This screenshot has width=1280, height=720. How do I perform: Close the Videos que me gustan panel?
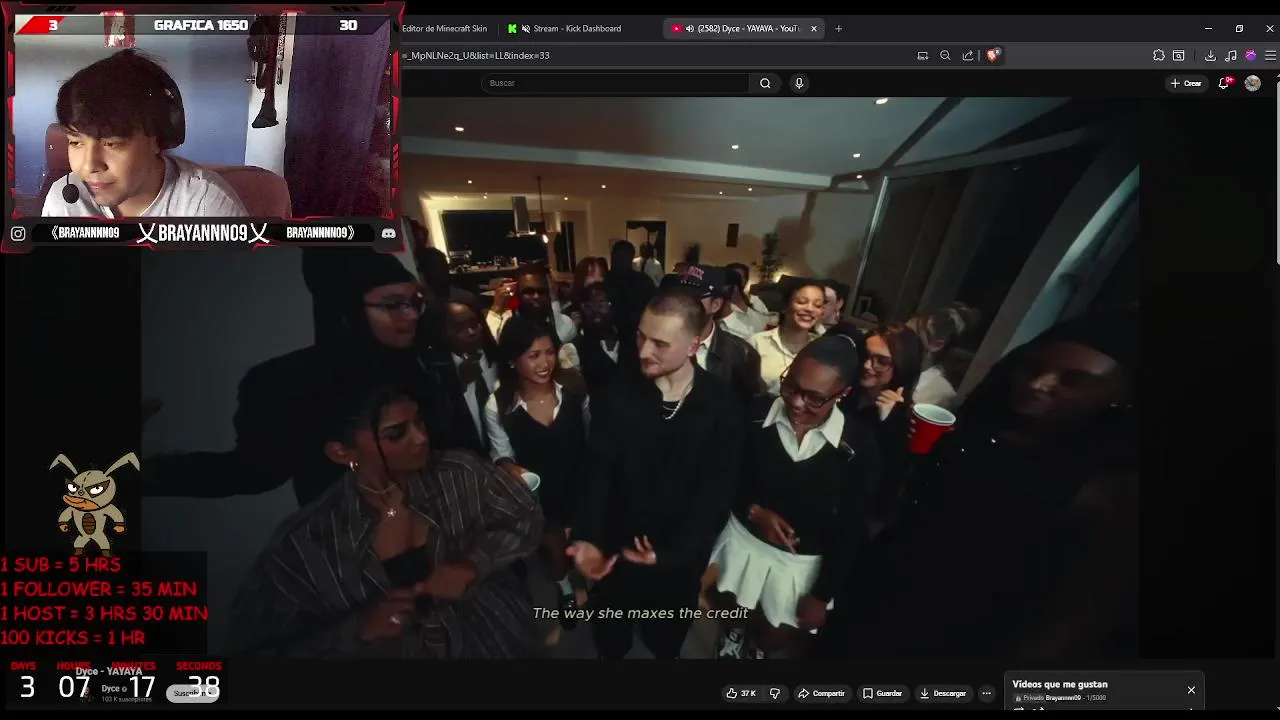tap(1191, 690)
